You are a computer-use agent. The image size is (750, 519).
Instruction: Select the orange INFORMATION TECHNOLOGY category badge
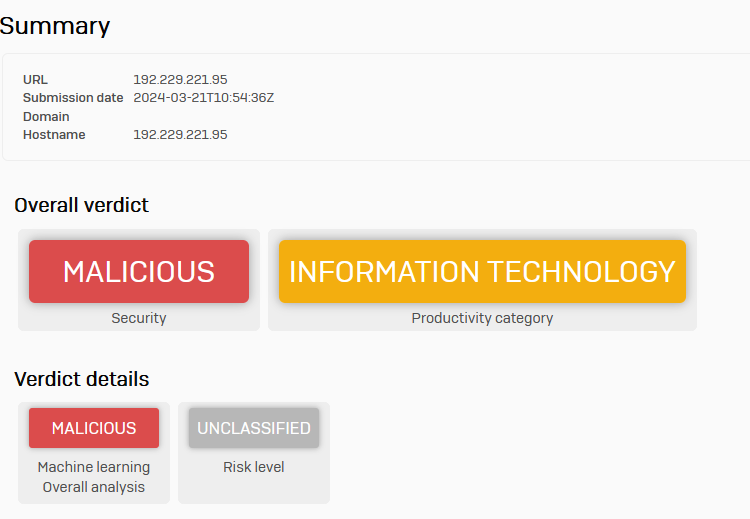482,271
